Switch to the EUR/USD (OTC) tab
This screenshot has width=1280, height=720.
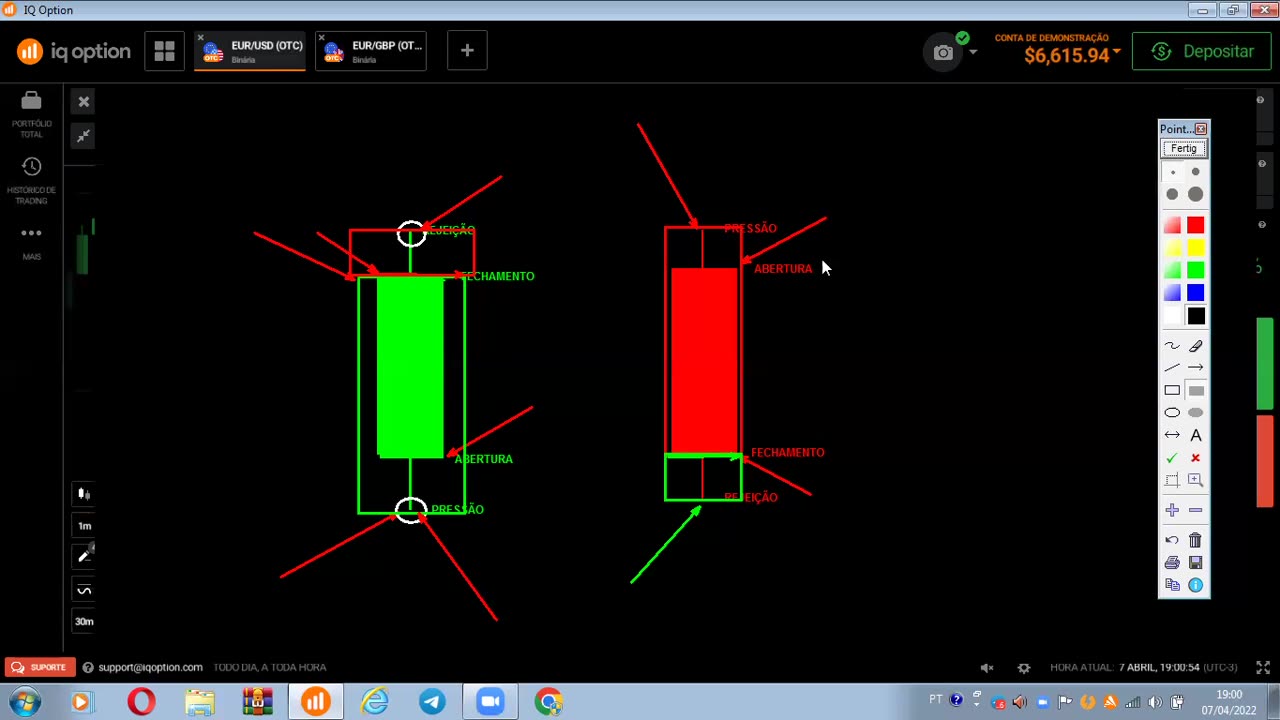(x=250, y=51)
